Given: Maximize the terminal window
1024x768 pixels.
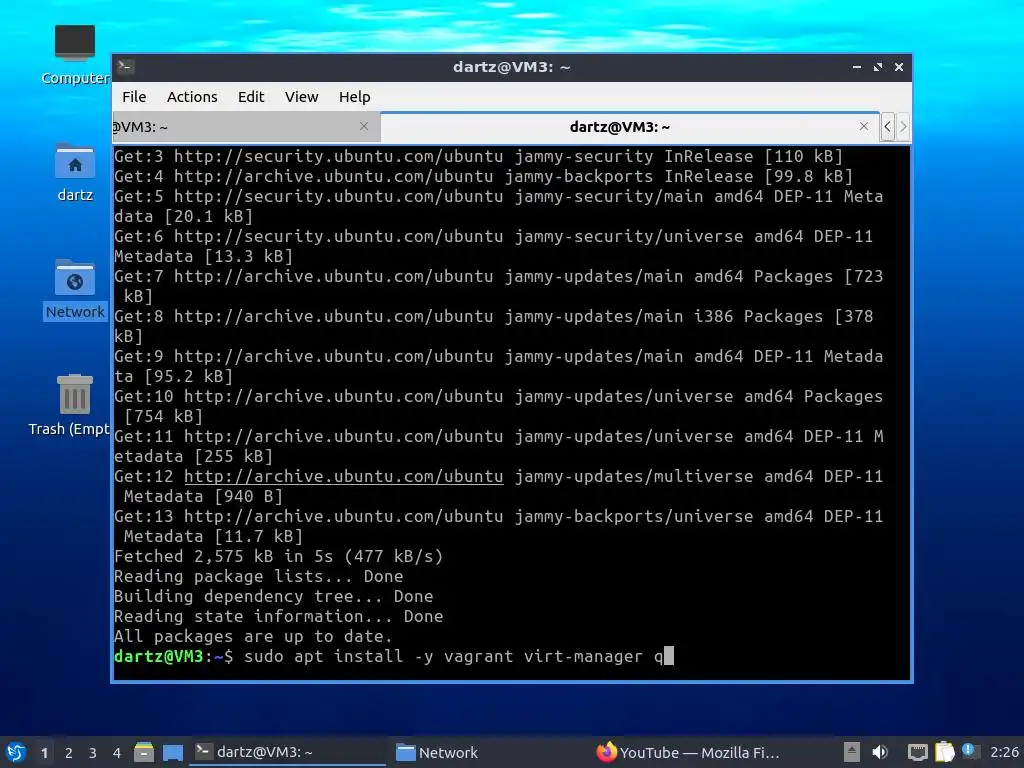Looking at the screenshot, I should [x=878, y=67].
